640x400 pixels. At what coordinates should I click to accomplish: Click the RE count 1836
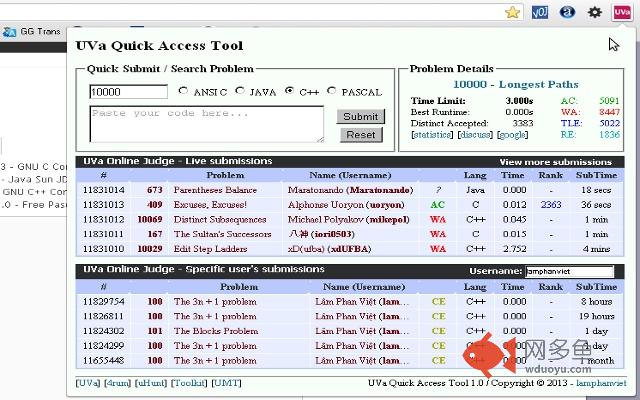point(610,135)
